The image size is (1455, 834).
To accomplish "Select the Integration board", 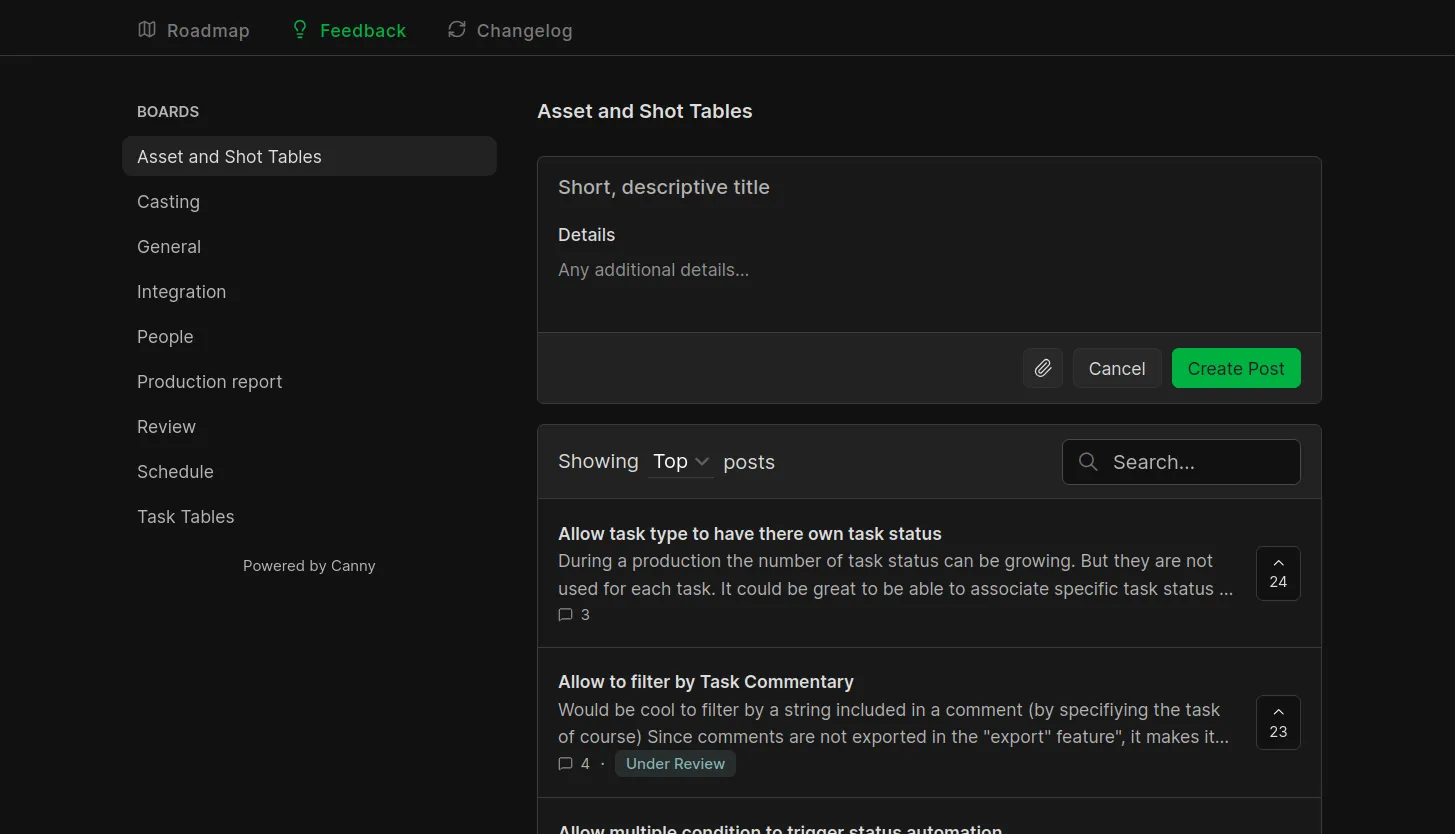I will pyautogui.click(x=309, y=291).
